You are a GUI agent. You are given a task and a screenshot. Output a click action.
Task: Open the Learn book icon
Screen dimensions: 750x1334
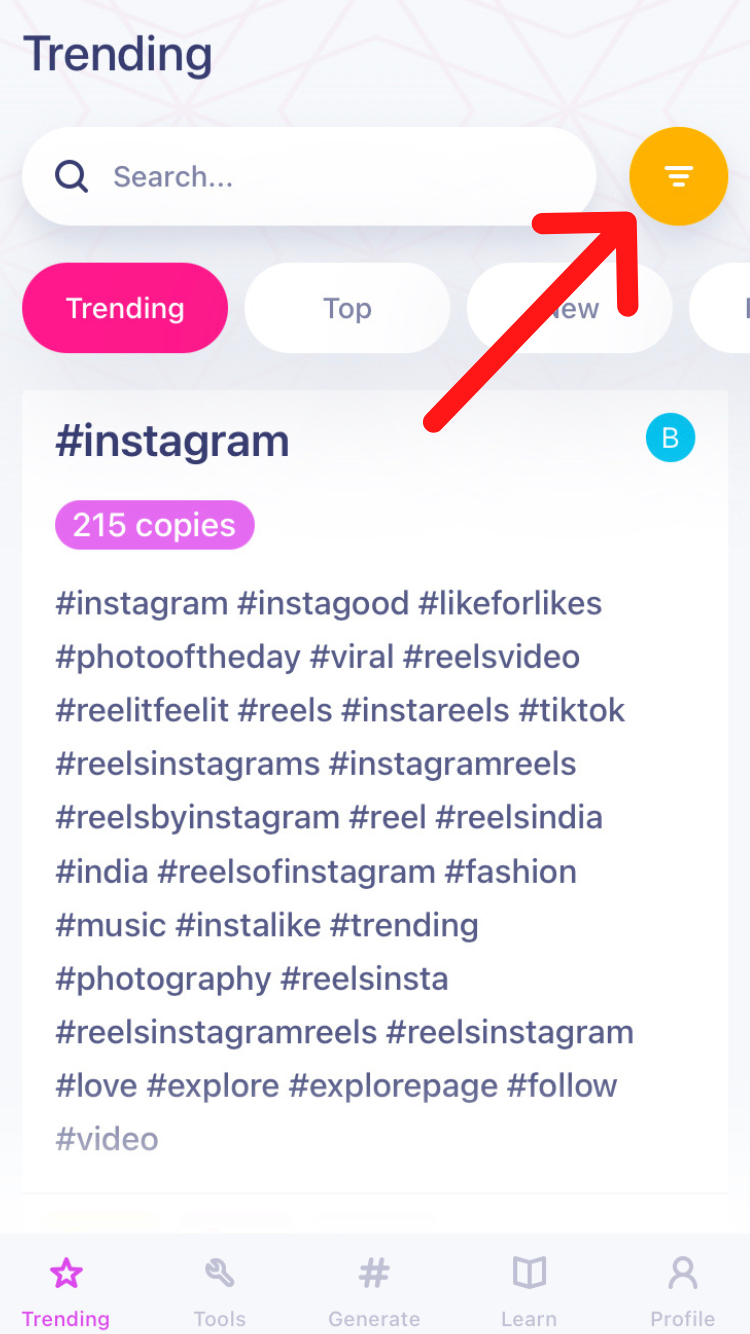pos(529,1273)
